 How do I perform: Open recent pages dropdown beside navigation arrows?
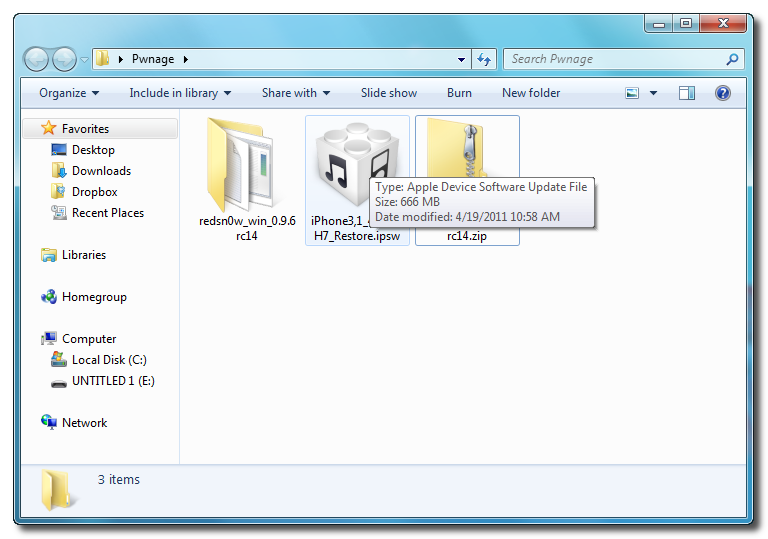84,60
